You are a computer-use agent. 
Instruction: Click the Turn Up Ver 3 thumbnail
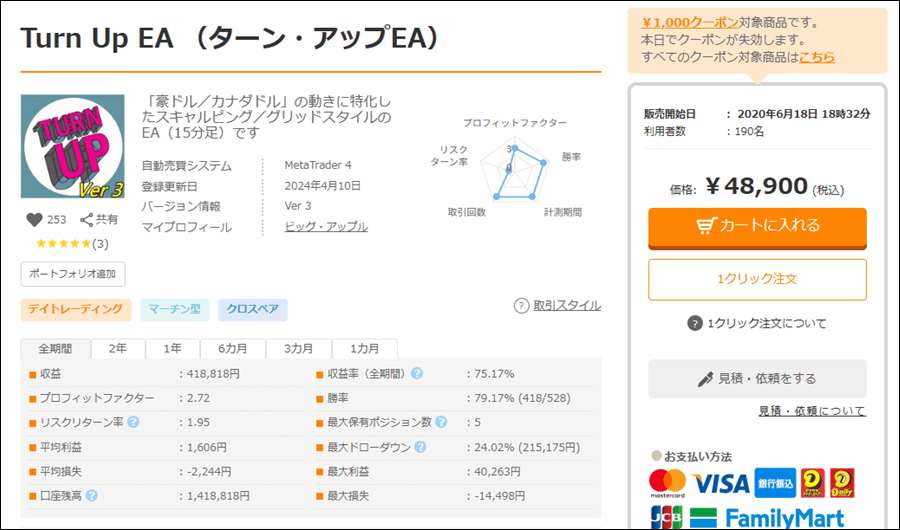tap(73, 146)
